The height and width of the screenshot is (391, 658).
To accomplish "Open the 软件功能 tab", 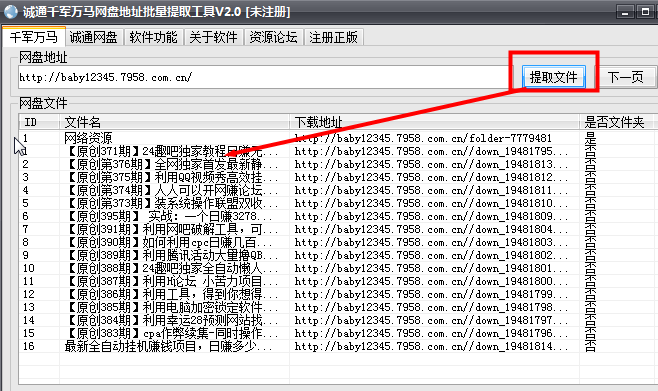I will pos(153,37).
